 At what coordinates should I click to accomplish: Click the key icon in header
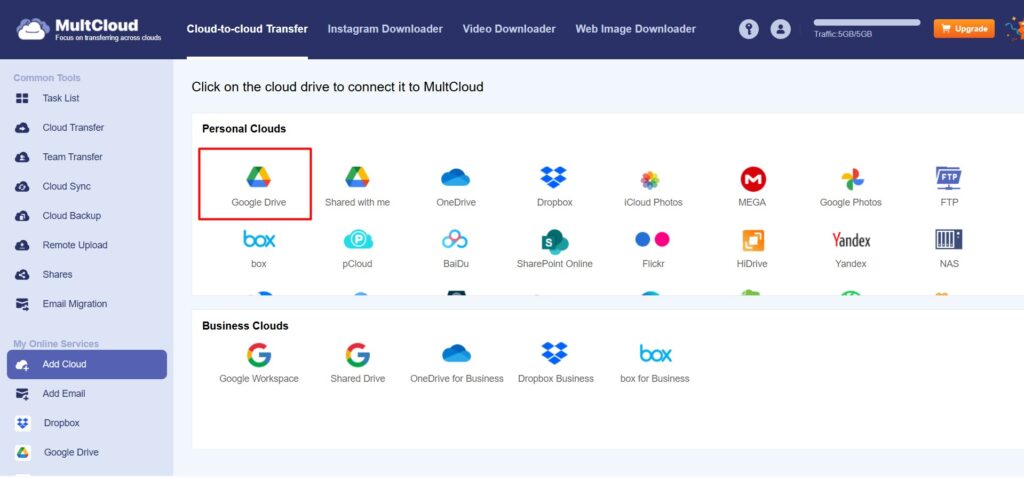point(749,29)
